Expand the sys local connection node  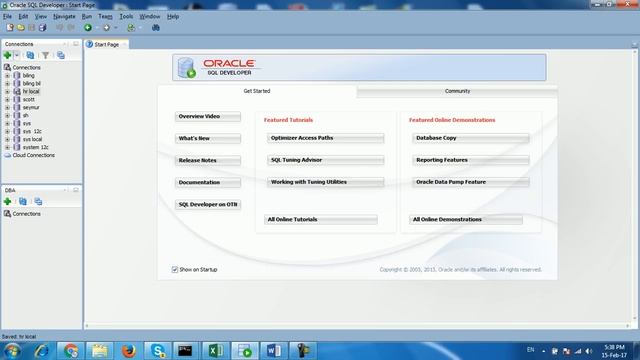(7, 139)
